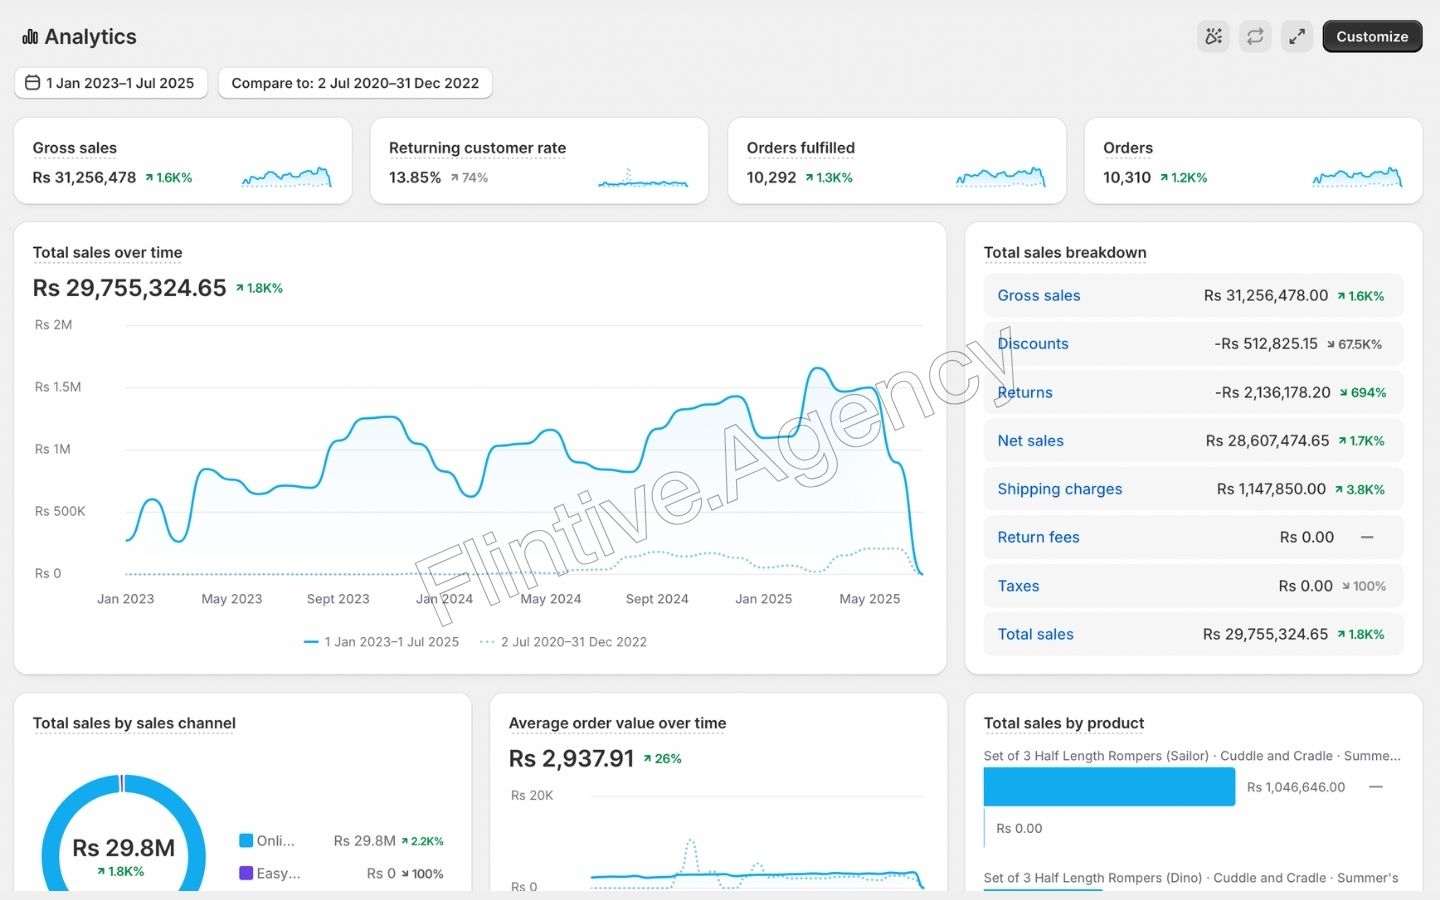Open the Average order value over time report
Screen dimensions: 1440x900
coord(617,723)
